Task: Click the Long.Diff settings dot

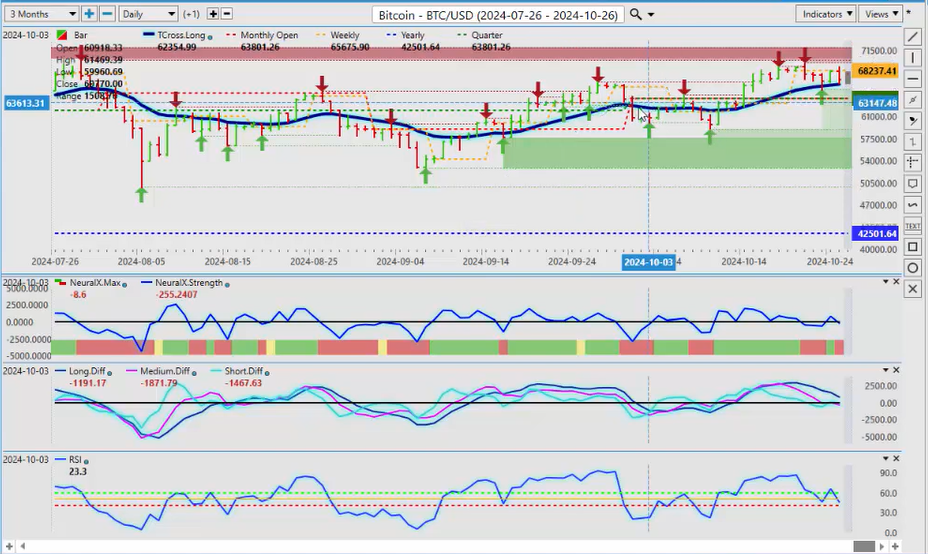Action: (109, 373)
